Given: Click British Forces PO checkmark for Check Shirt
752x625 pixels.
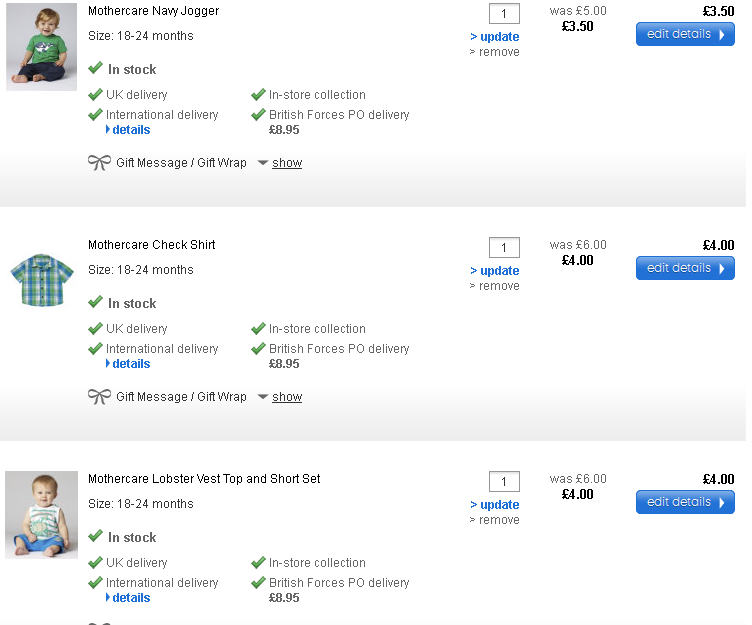Looking at the screenshot, I should [x=258, y=349].
